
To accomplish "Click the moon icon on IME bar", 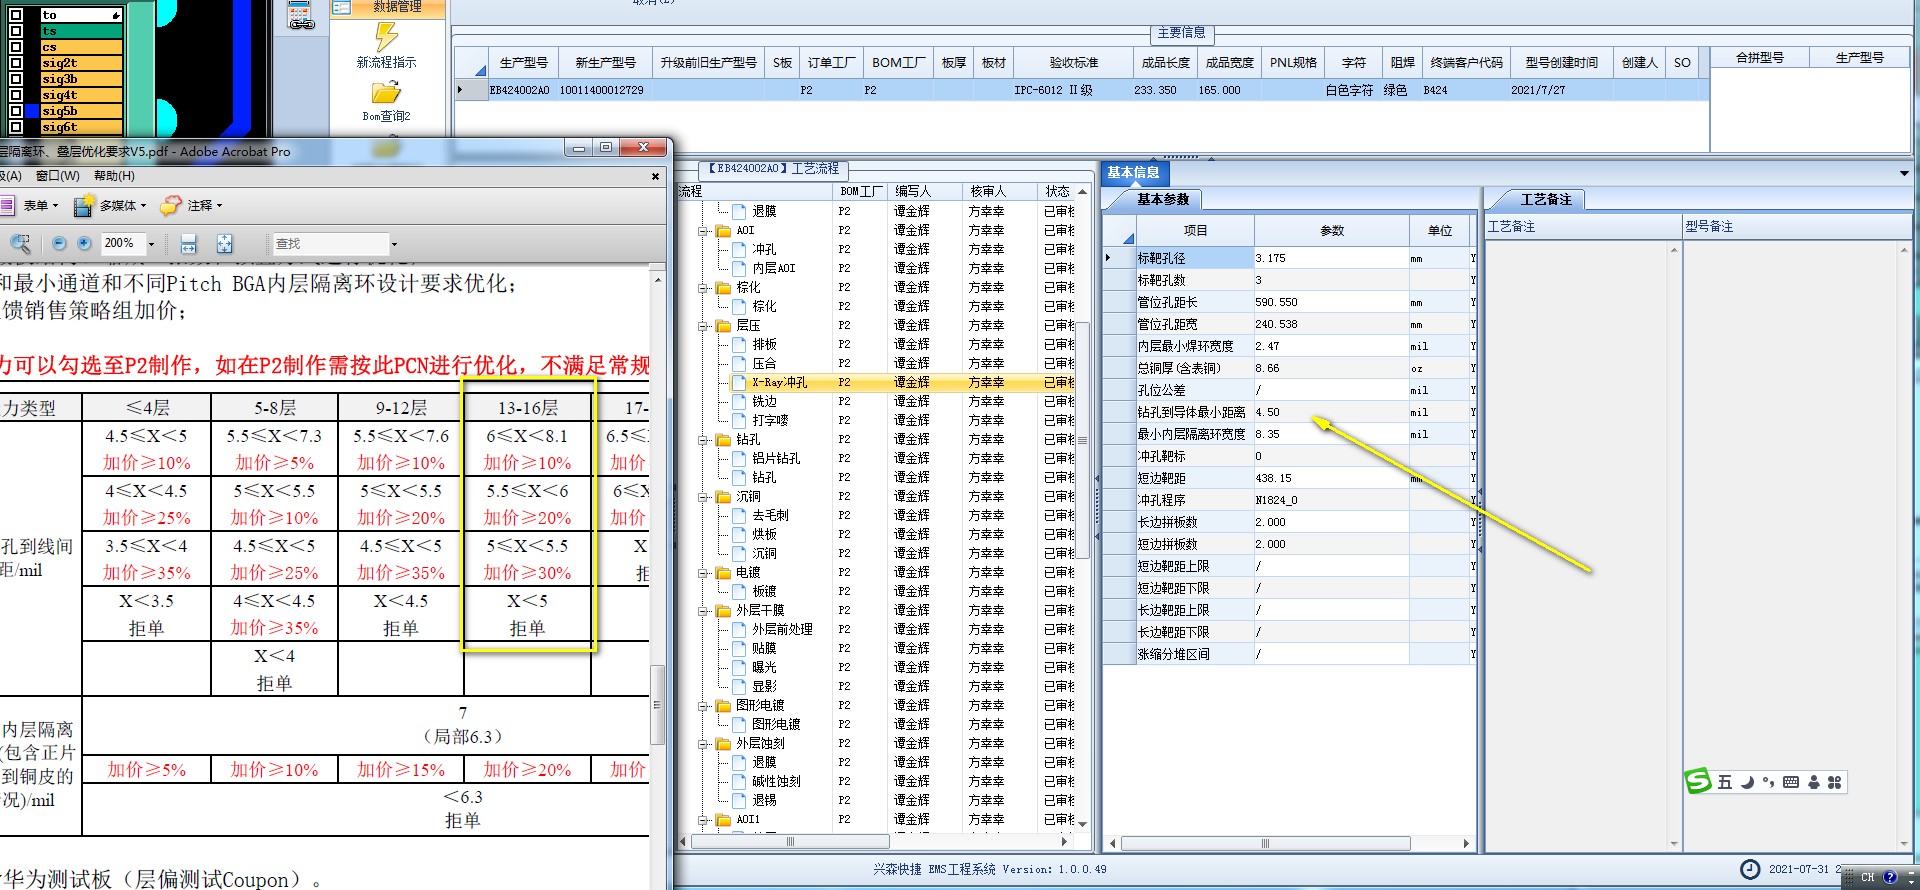I will tap(1747, 782).
